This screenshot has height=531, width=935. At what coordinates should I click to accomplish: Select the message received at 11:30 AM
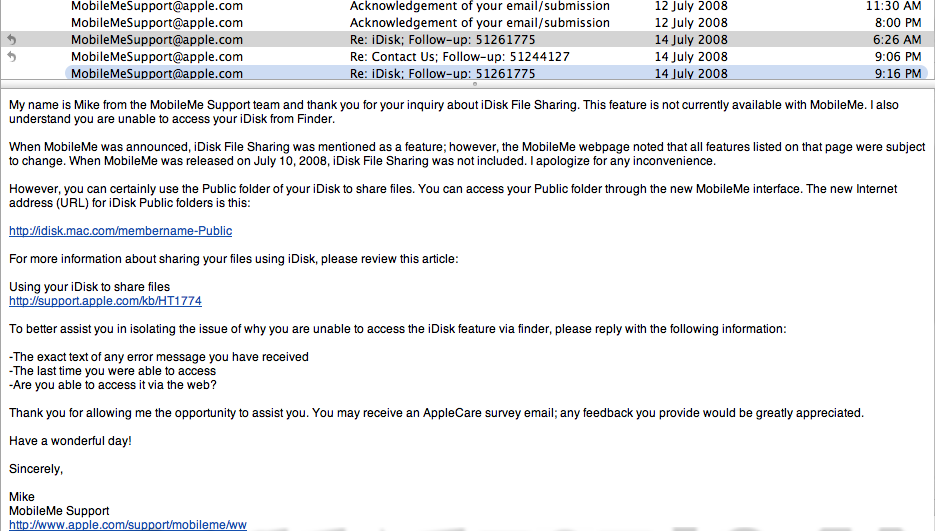tap(468, 6)
